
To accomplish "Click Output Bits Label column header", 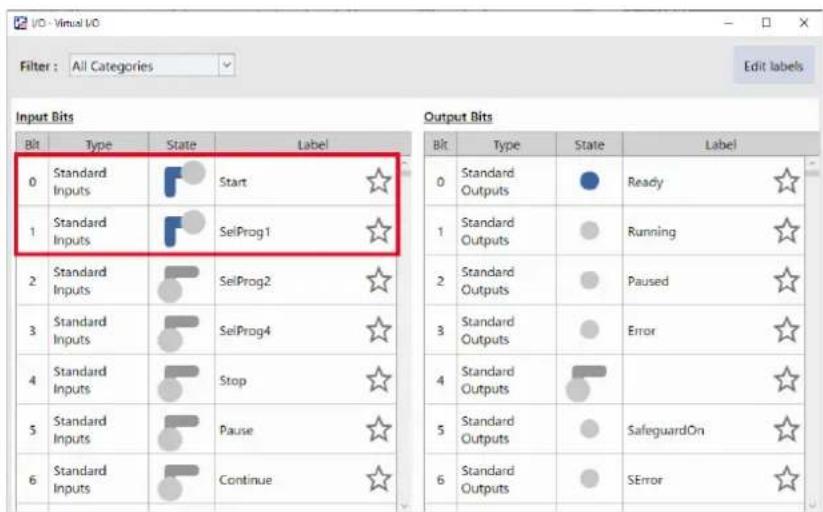I will [x=720, y=144].
